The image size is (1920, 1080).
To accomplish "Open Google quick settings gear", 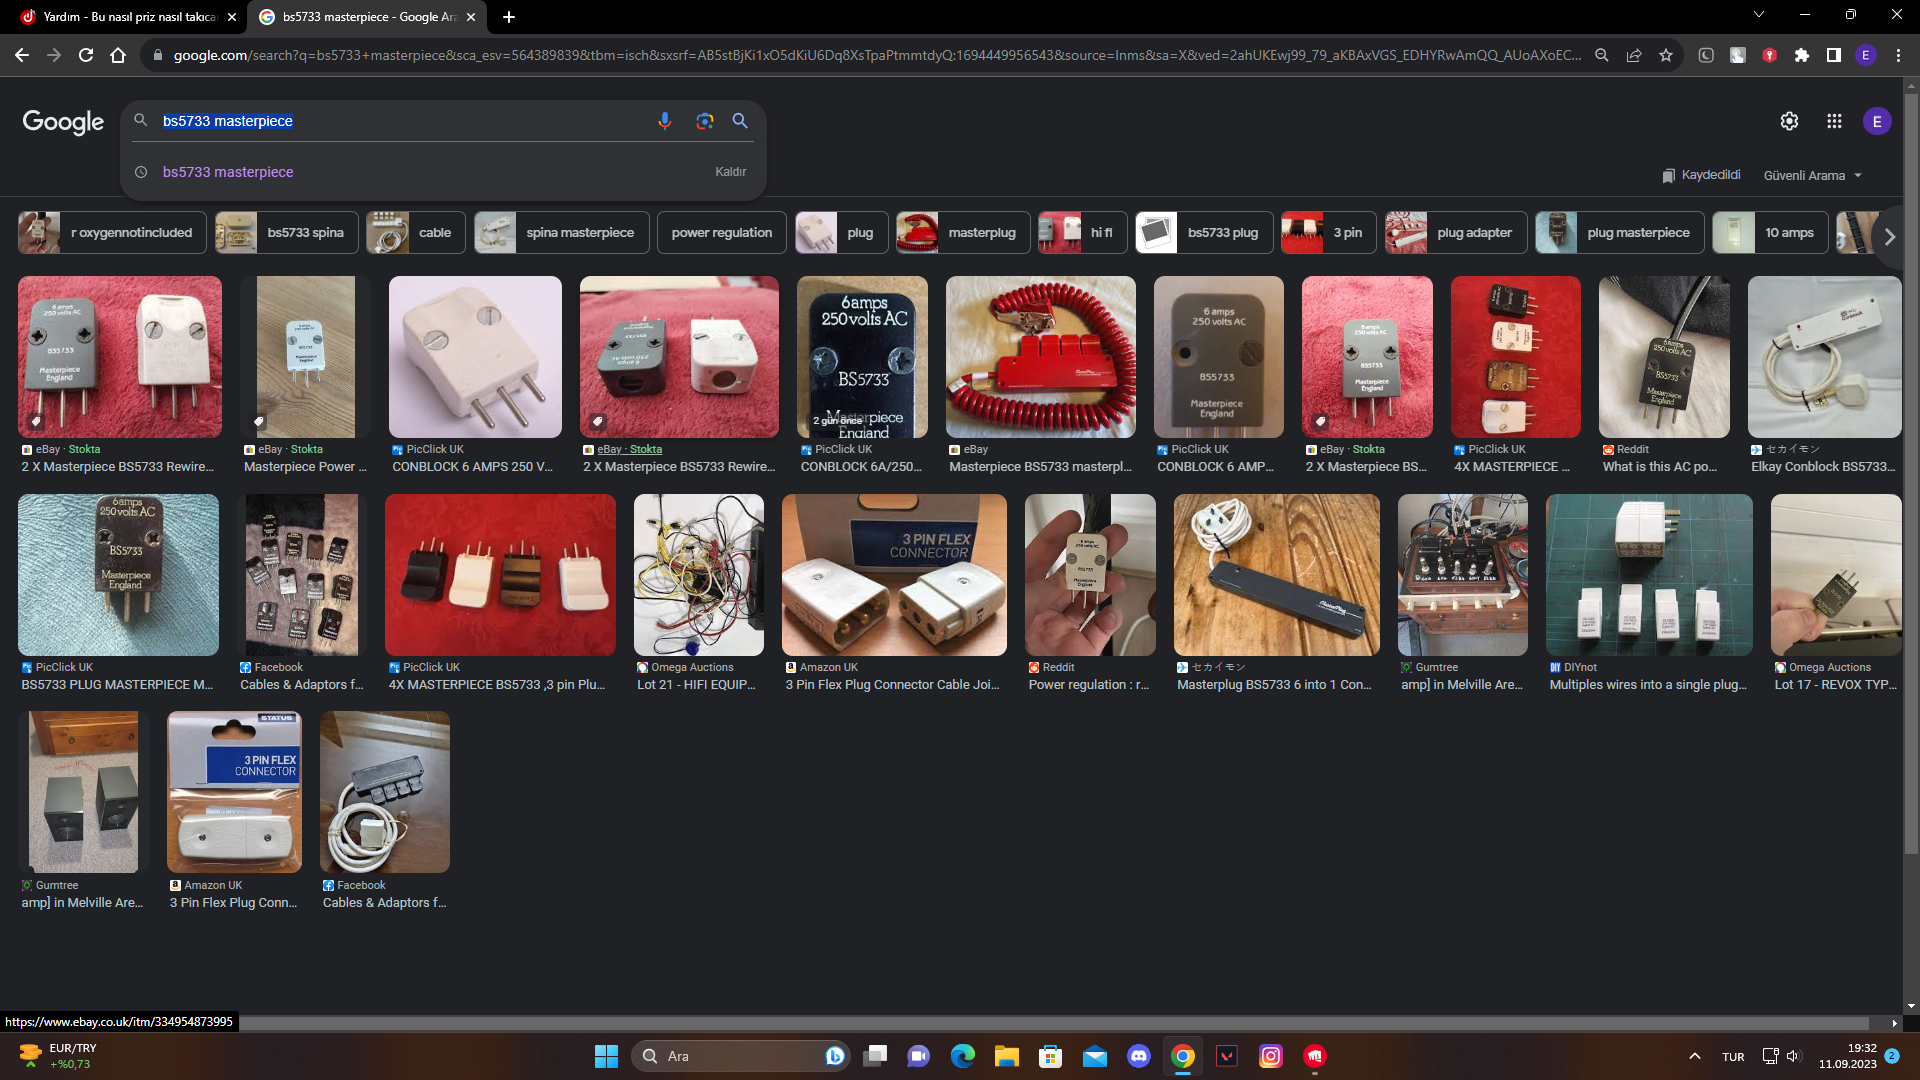I will tap(1789, 121).
